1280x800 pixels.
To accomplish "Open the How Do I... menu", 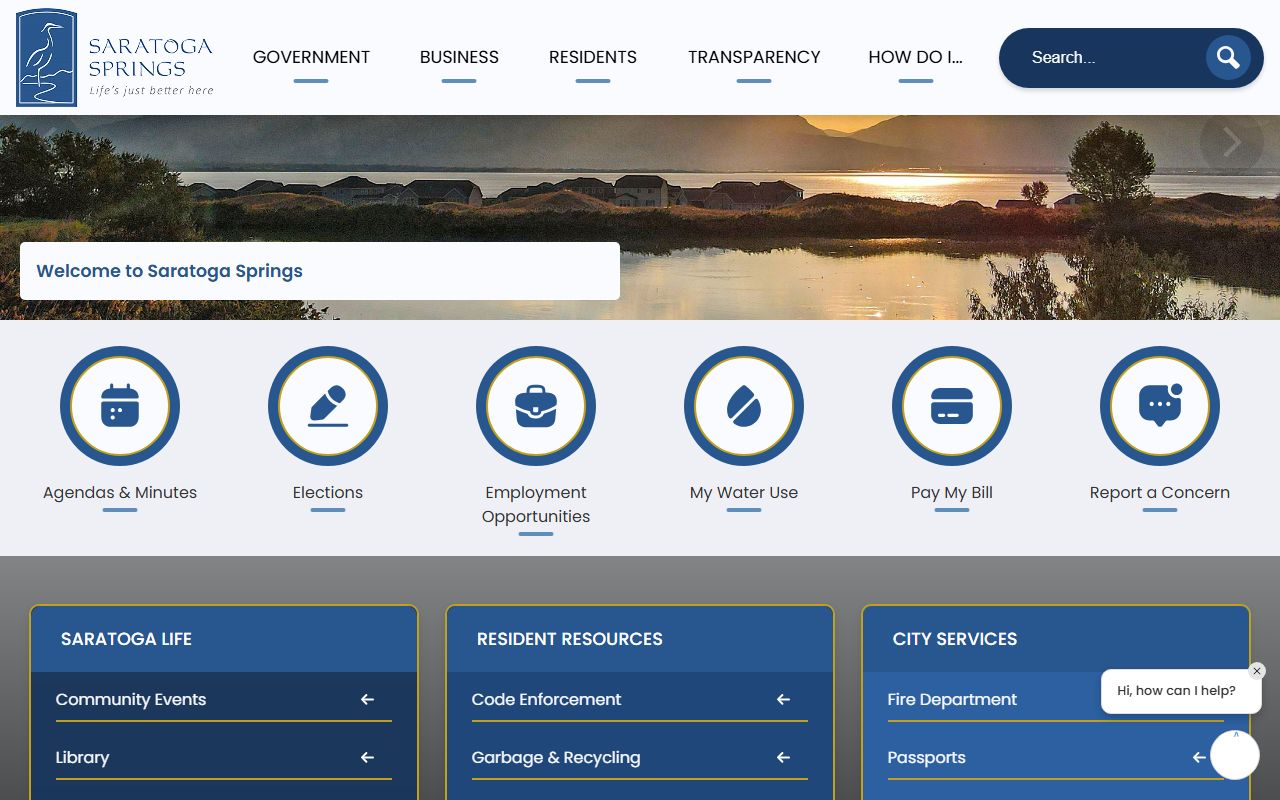I will pos(915,57).
